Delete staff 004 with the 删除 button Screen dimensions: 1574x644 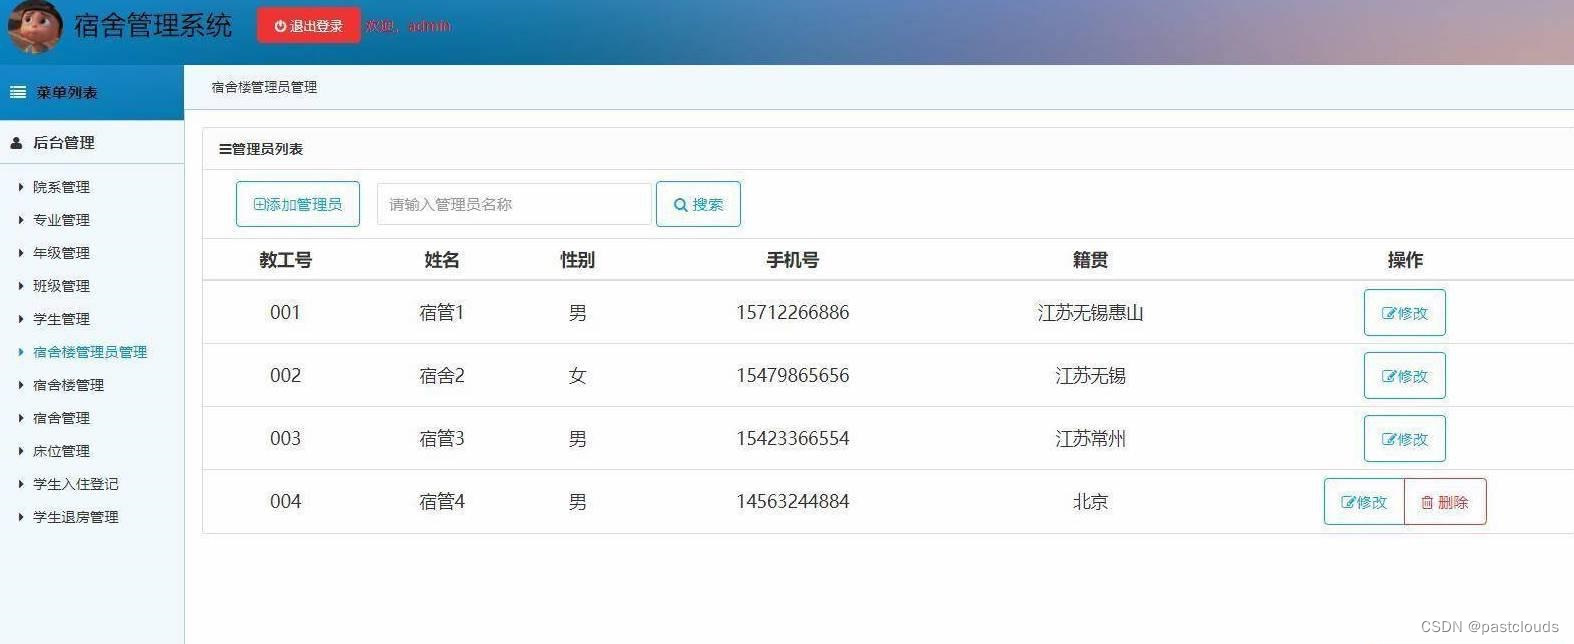(1445, 502)
